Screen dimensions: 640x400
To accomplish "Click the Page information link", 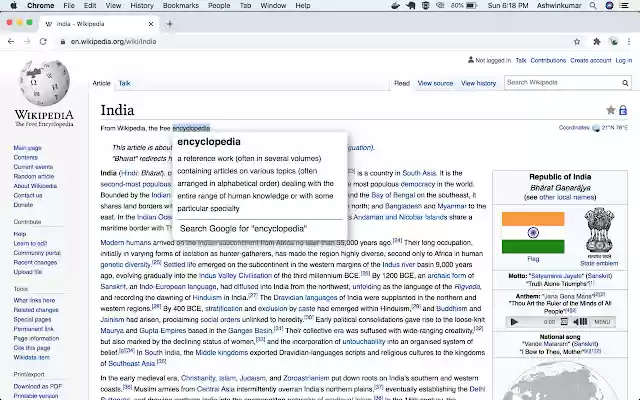I will tap(36, 338).
